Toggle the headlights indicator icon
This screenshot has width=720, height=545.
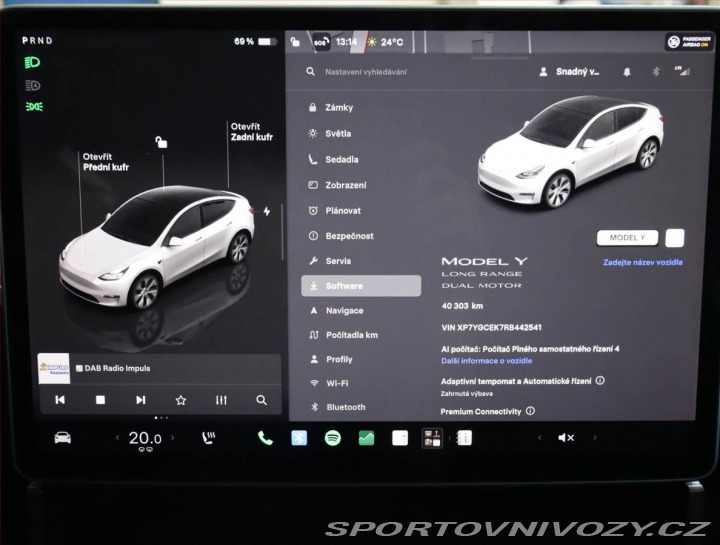point(32,62)
